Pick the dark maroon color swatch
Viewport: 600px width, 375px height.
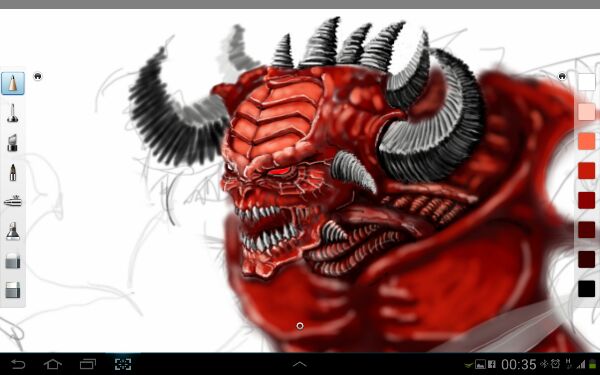(587, 230)
